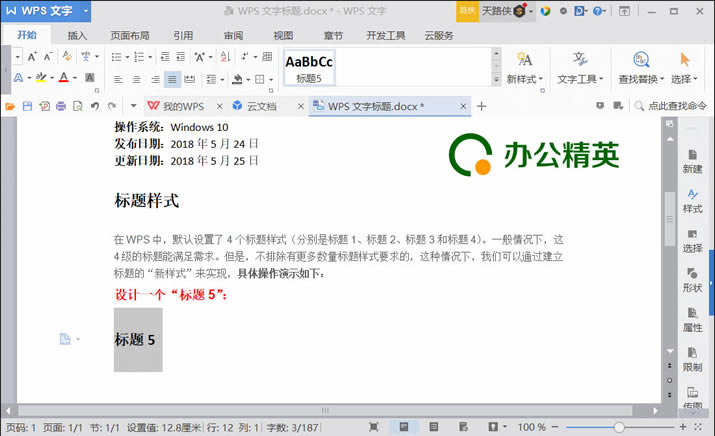Toggle justify alignment
The height and width of the screenshot is (436, 715).
[172, 79]
